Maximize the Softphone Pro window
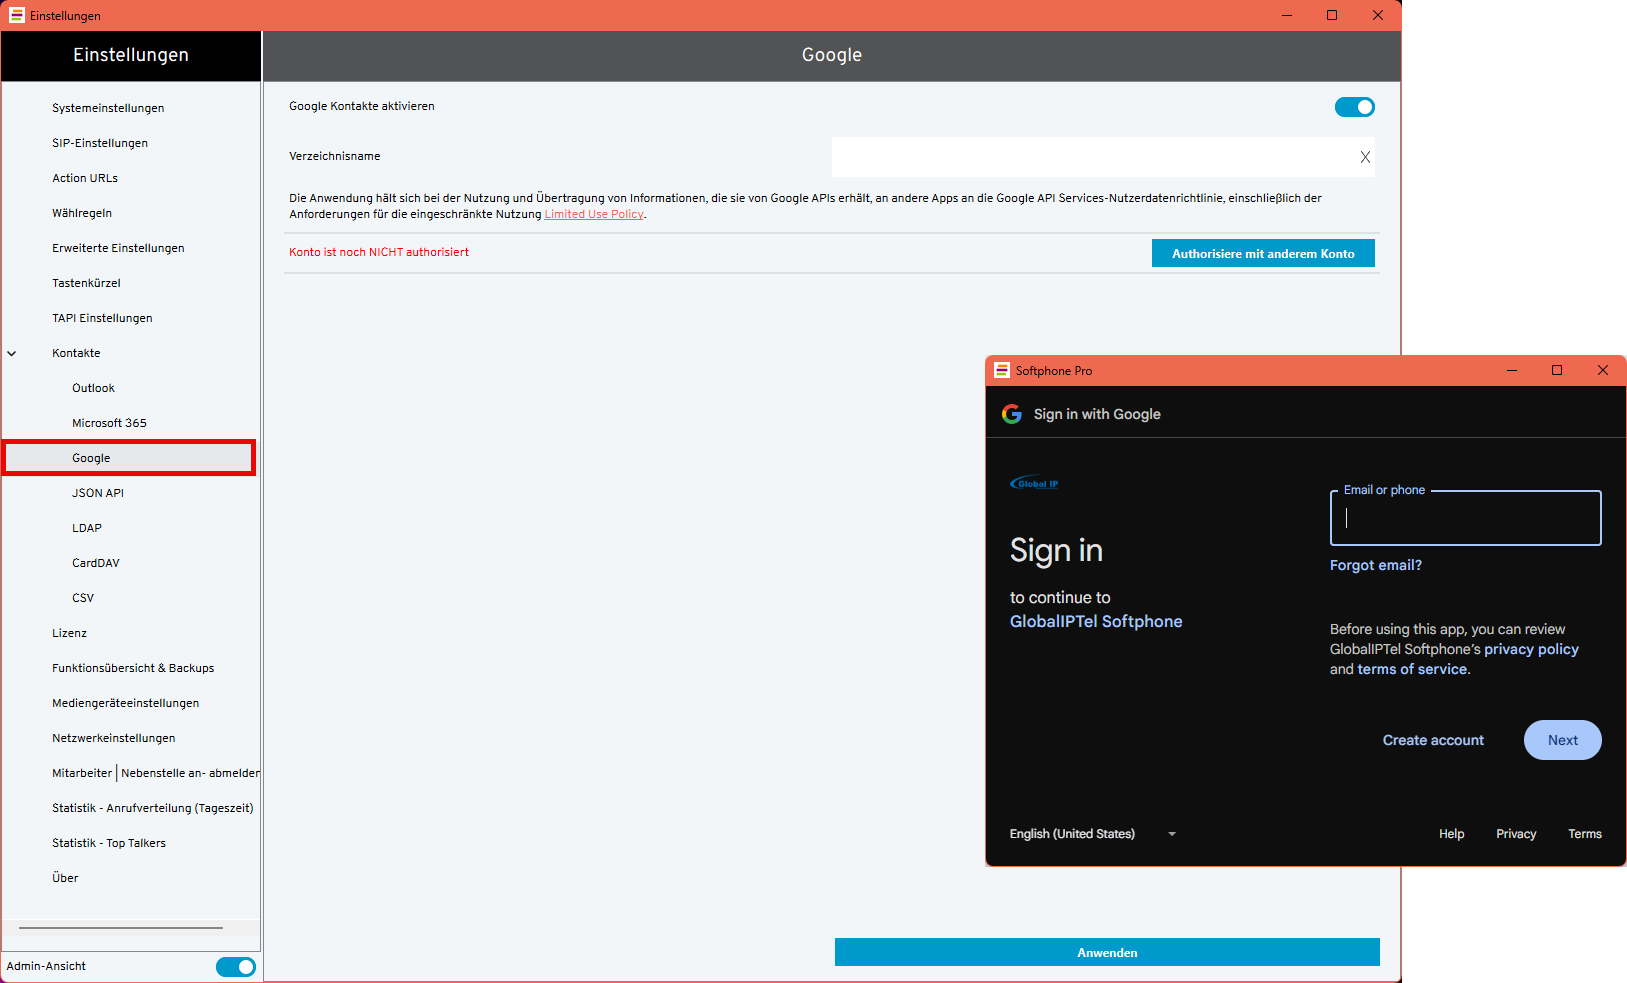Screen dimensions: 1627x983 pos(1557,370)
